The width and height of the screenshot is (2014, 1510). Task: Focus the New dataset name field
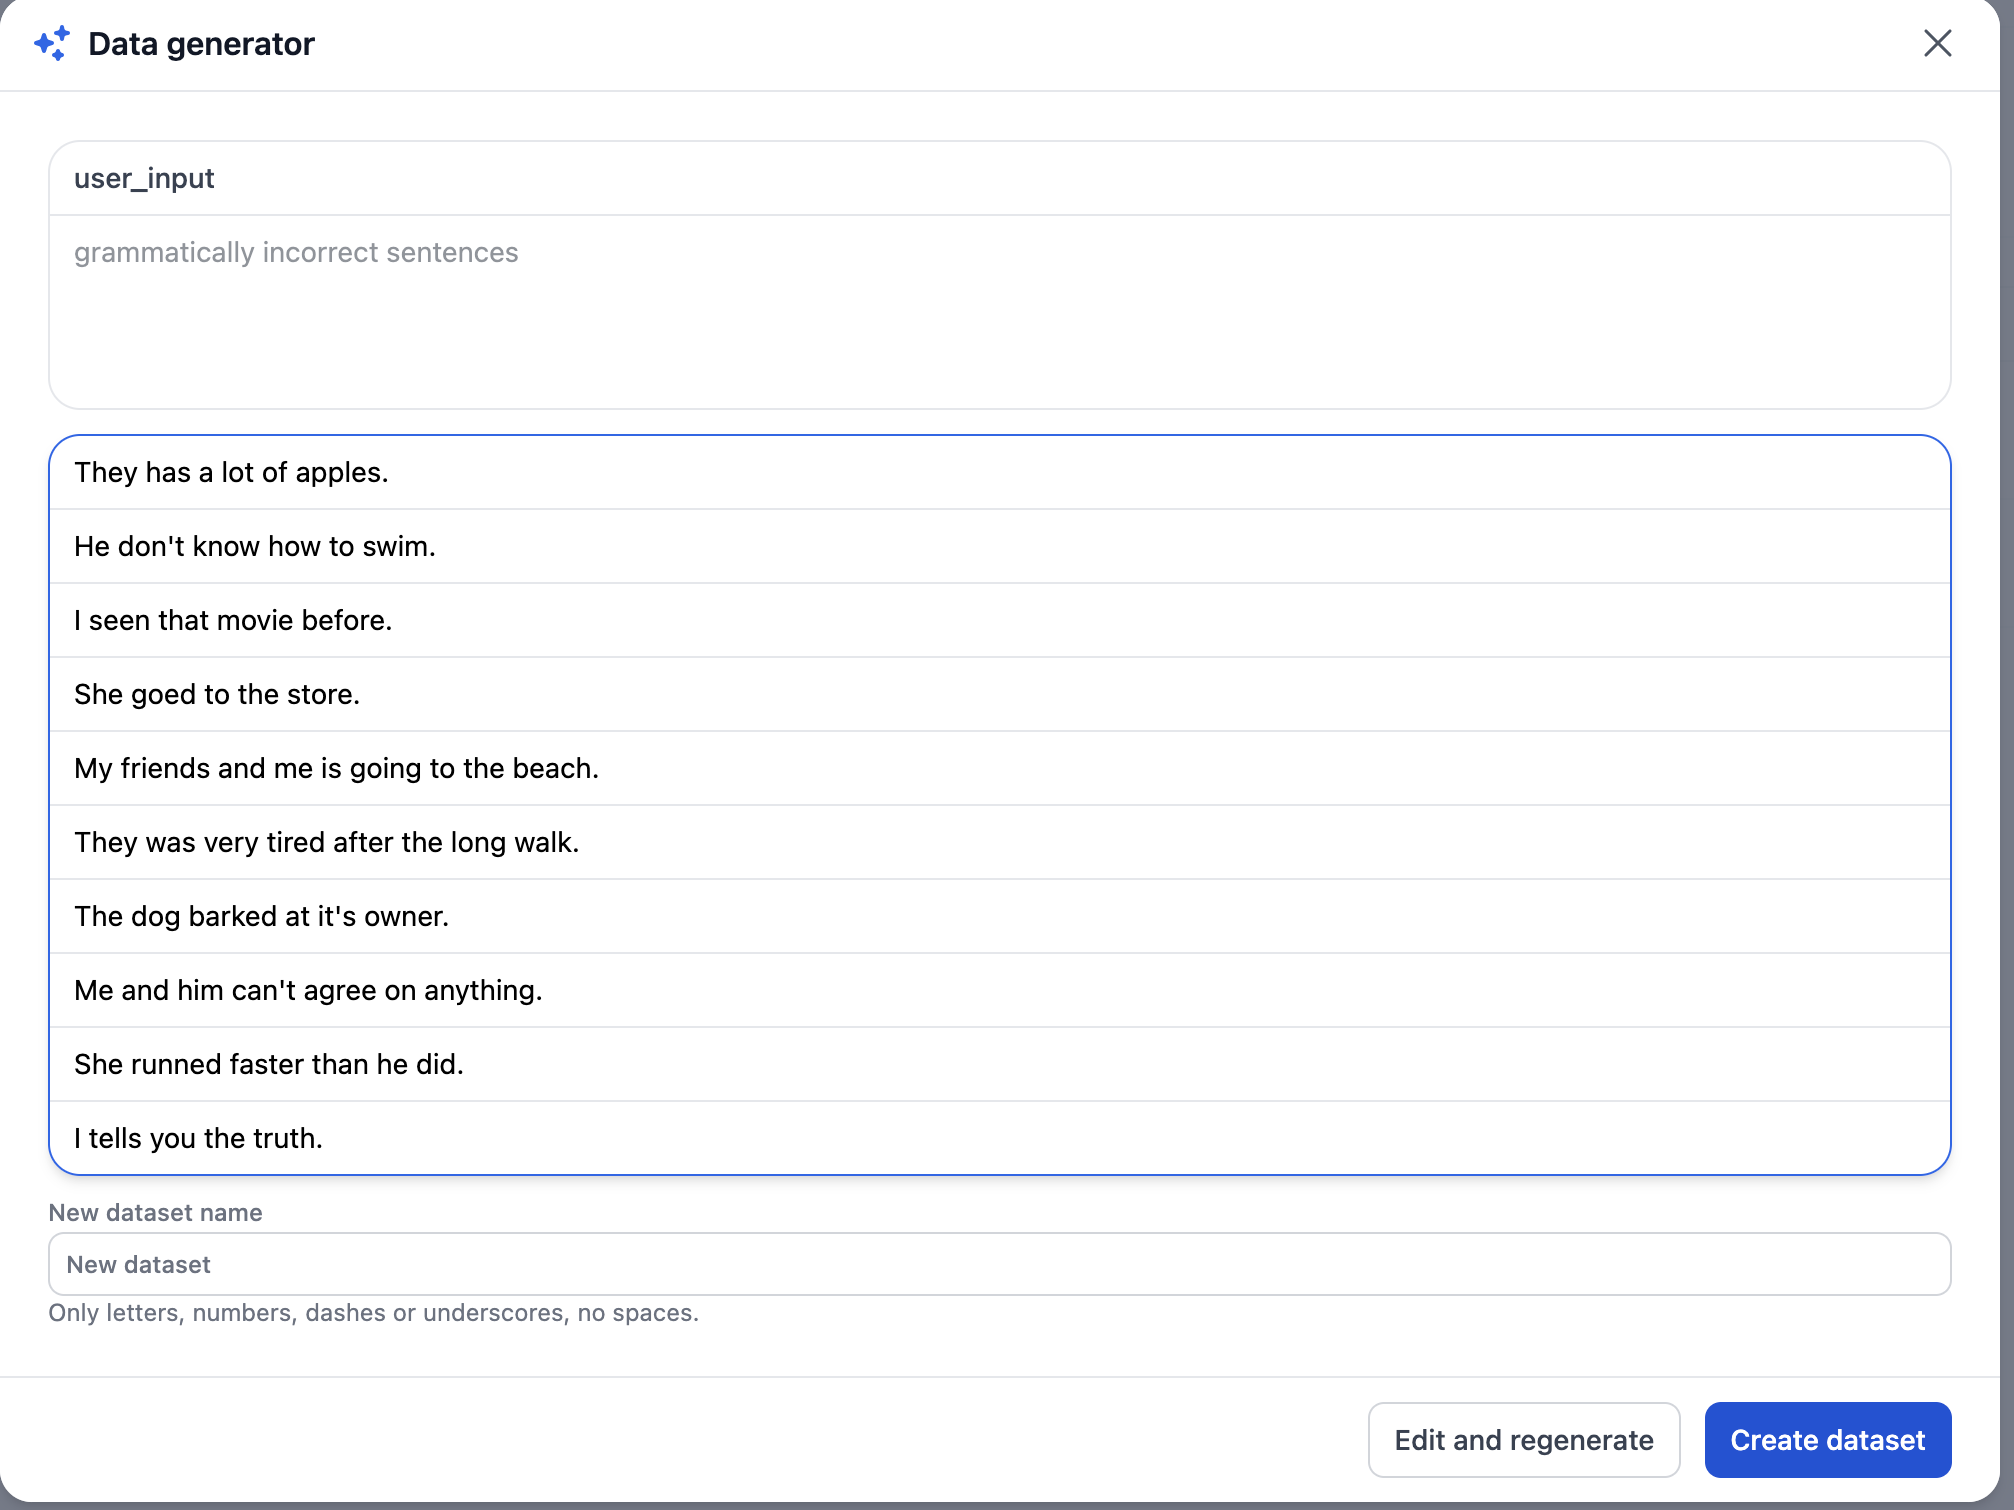point(998,1264)
